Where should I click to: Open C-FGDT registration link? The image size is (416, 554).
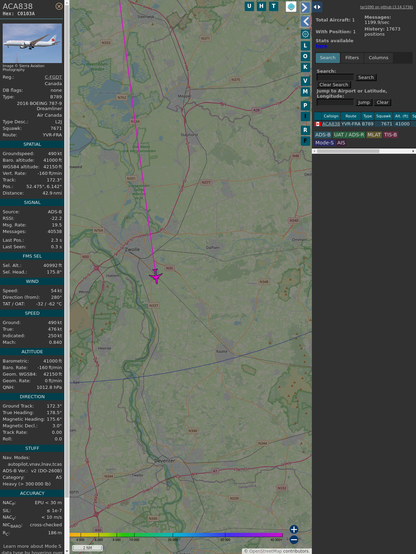click(x=53, y=77)
